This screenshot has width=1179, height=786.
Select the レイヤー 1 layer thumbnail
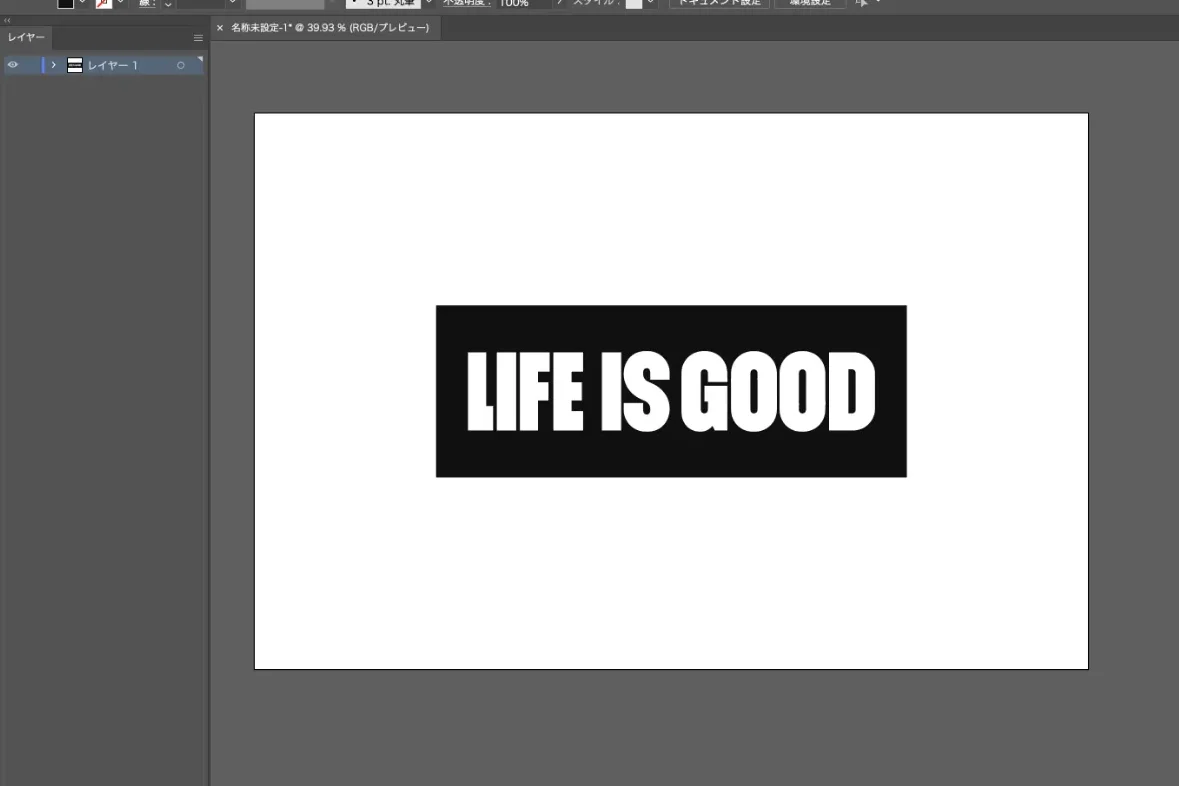[x=74, y=65]
